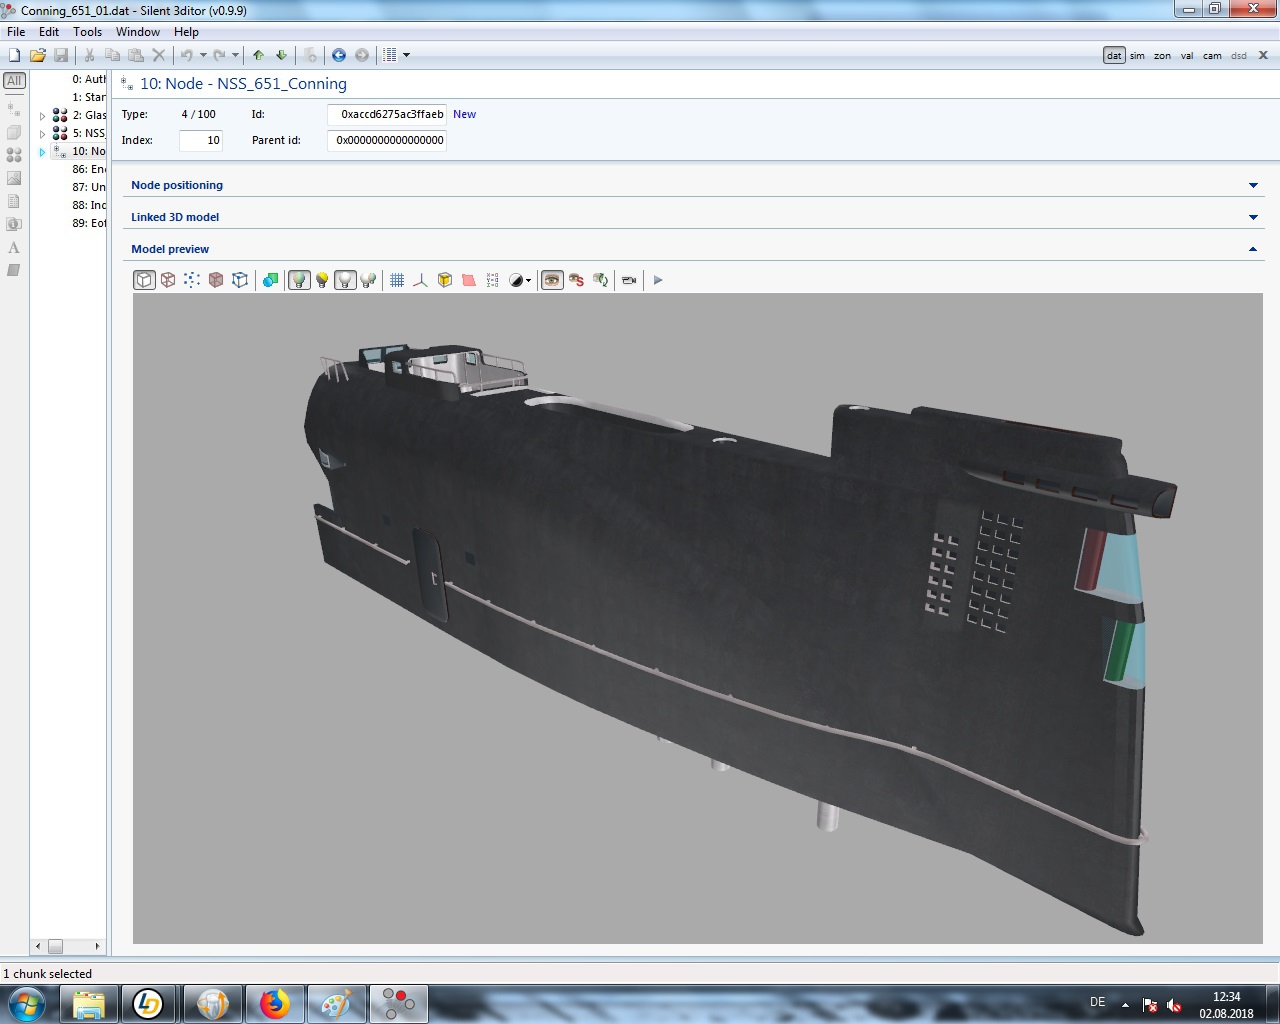The width and height of the screenshot is (1280, 1024).
Task: Switch to the wireframe cube render mode
Action: point(168,280)
